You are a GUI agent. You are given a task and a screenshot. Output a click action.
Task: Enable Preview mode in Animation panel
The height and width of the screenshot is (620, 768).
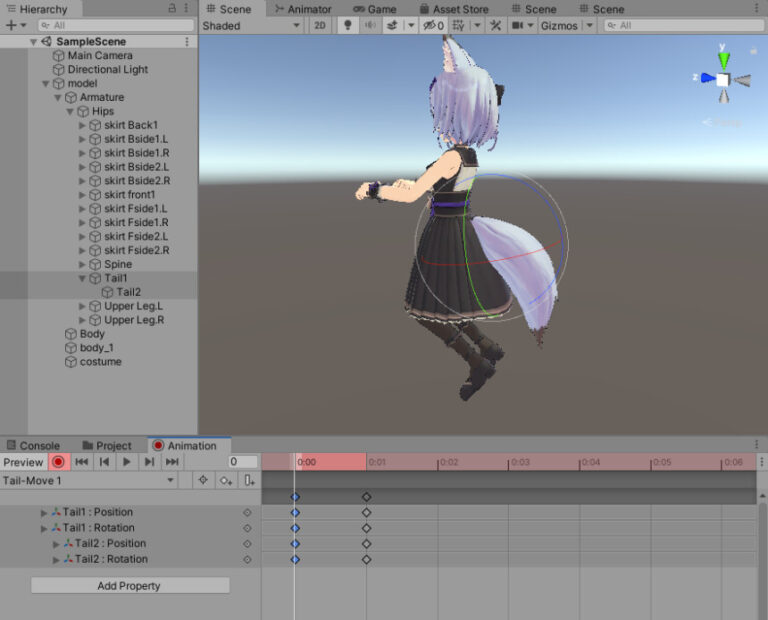click(23, 462)
